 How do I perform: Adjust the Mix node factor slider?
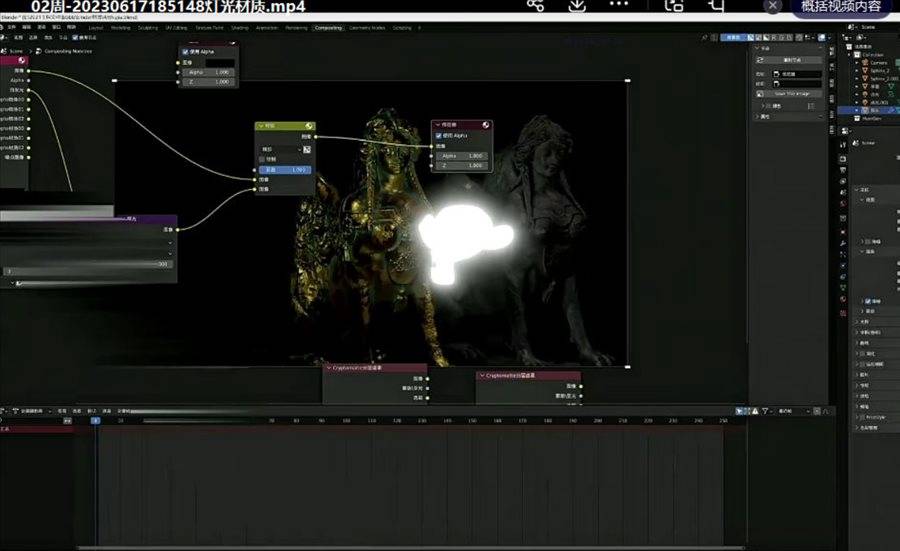(283, 170)
